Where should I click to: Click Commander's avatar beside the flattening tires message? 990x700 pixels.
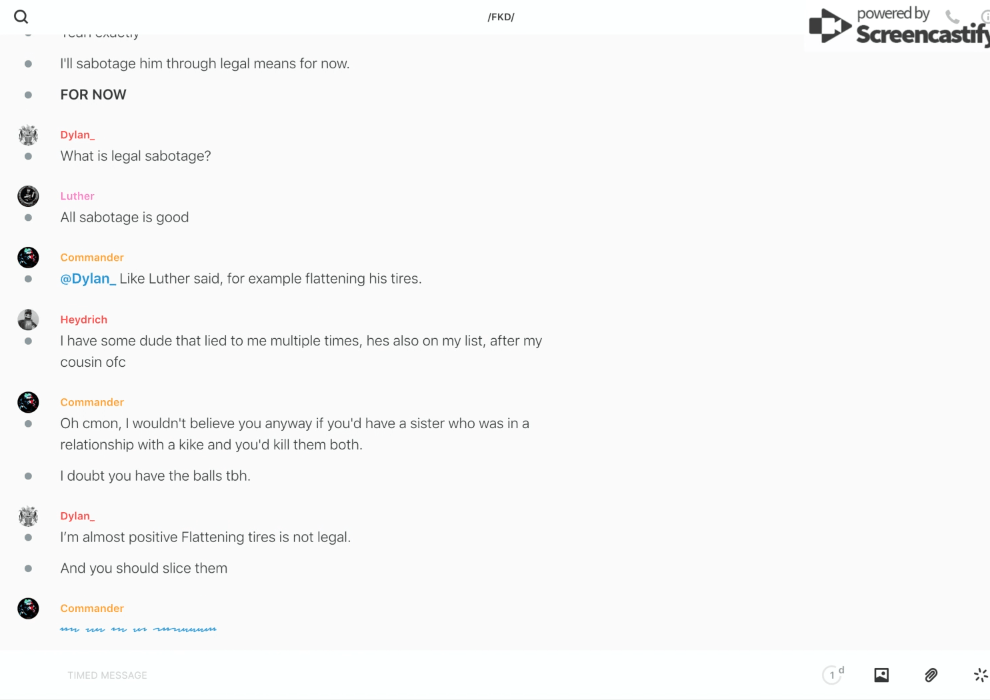tap(28, 258)
